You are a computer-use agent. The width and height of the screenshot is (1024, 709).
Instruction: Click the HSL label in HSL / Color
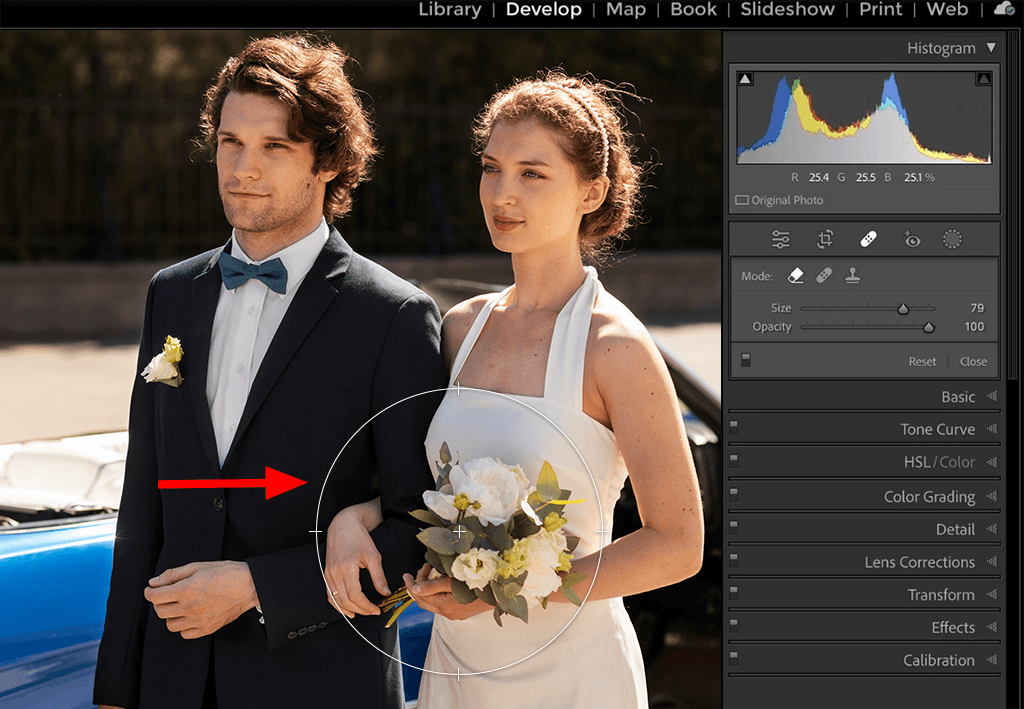pyautogui.click(x=917, y=462)
